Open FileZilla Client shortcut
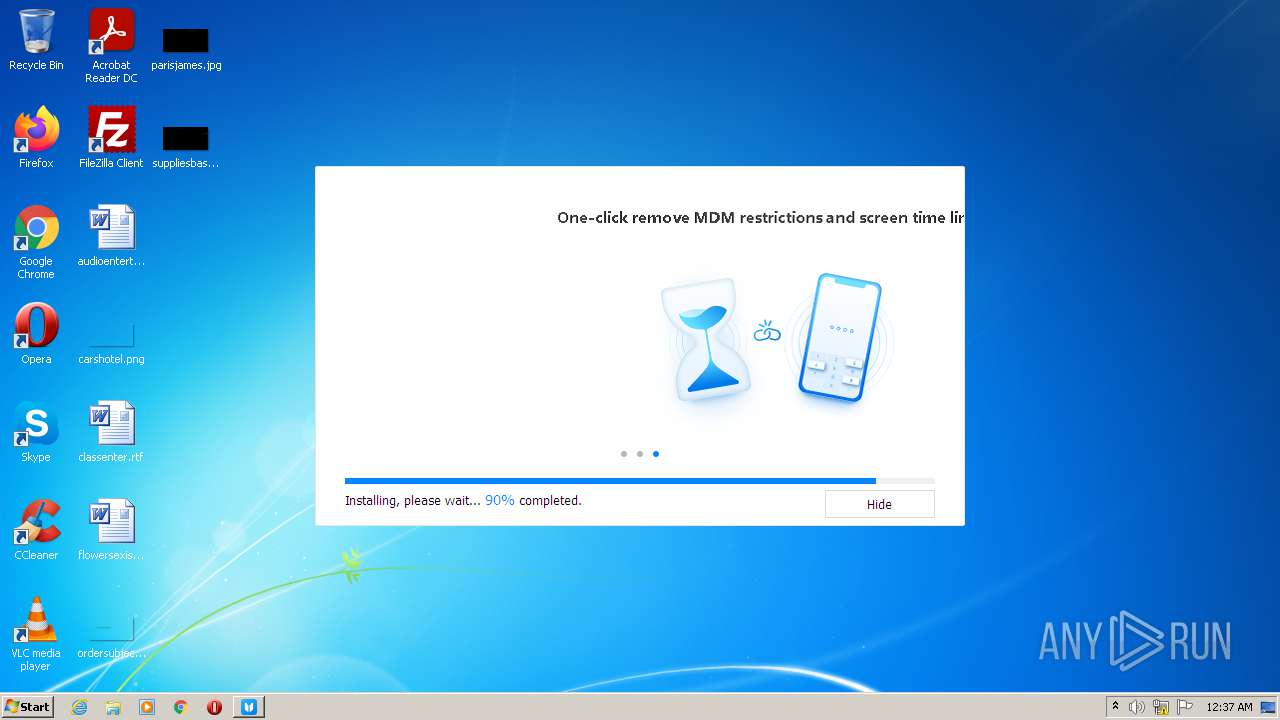This screenshot has height=720, width=1280. 111,138
